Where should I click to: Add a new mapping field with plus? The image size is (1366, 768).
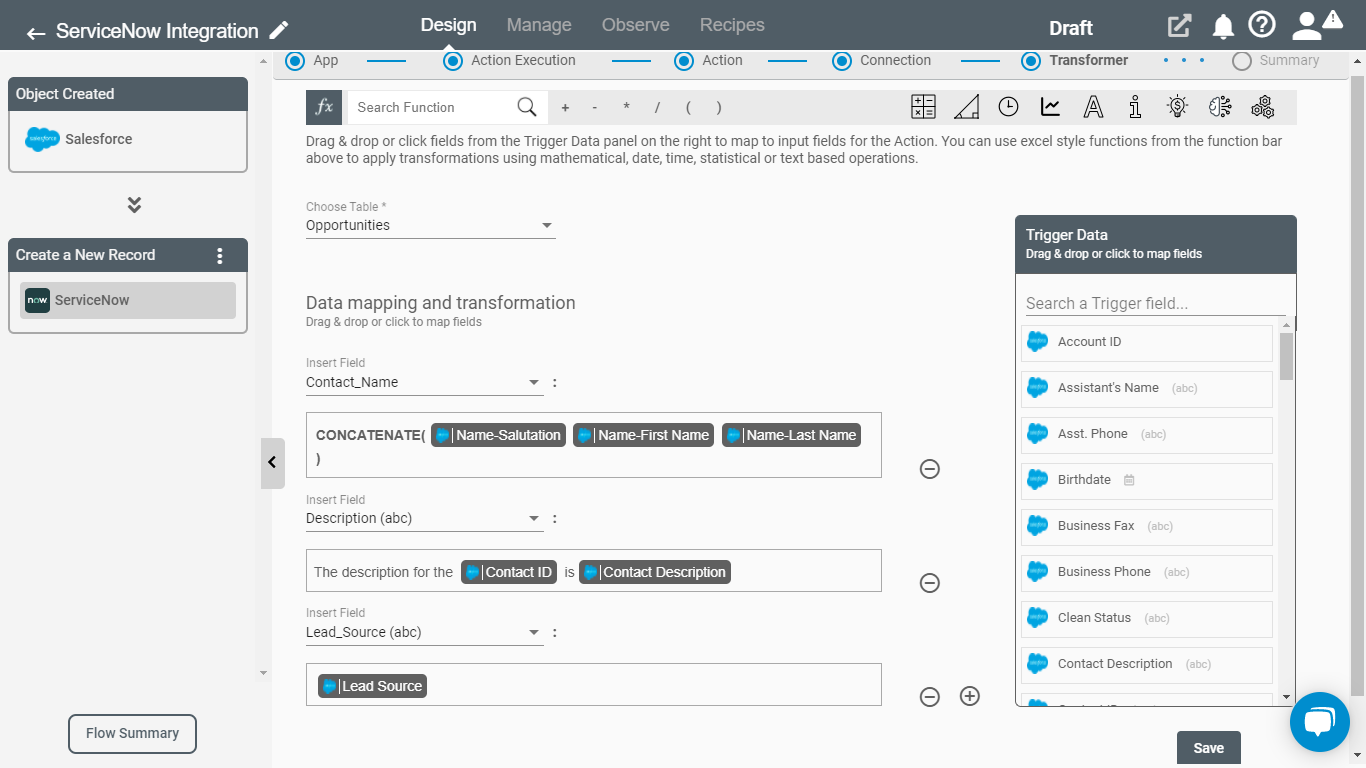coord(970,696)
